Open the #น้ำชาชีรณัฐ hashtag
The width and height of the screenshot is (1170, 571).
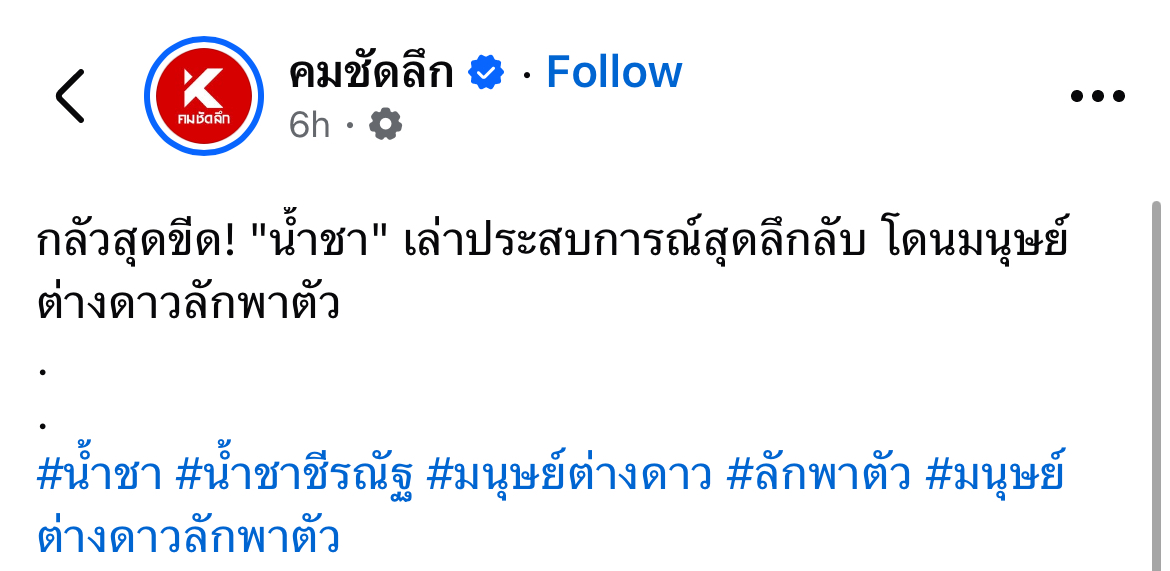pos(294,475)
